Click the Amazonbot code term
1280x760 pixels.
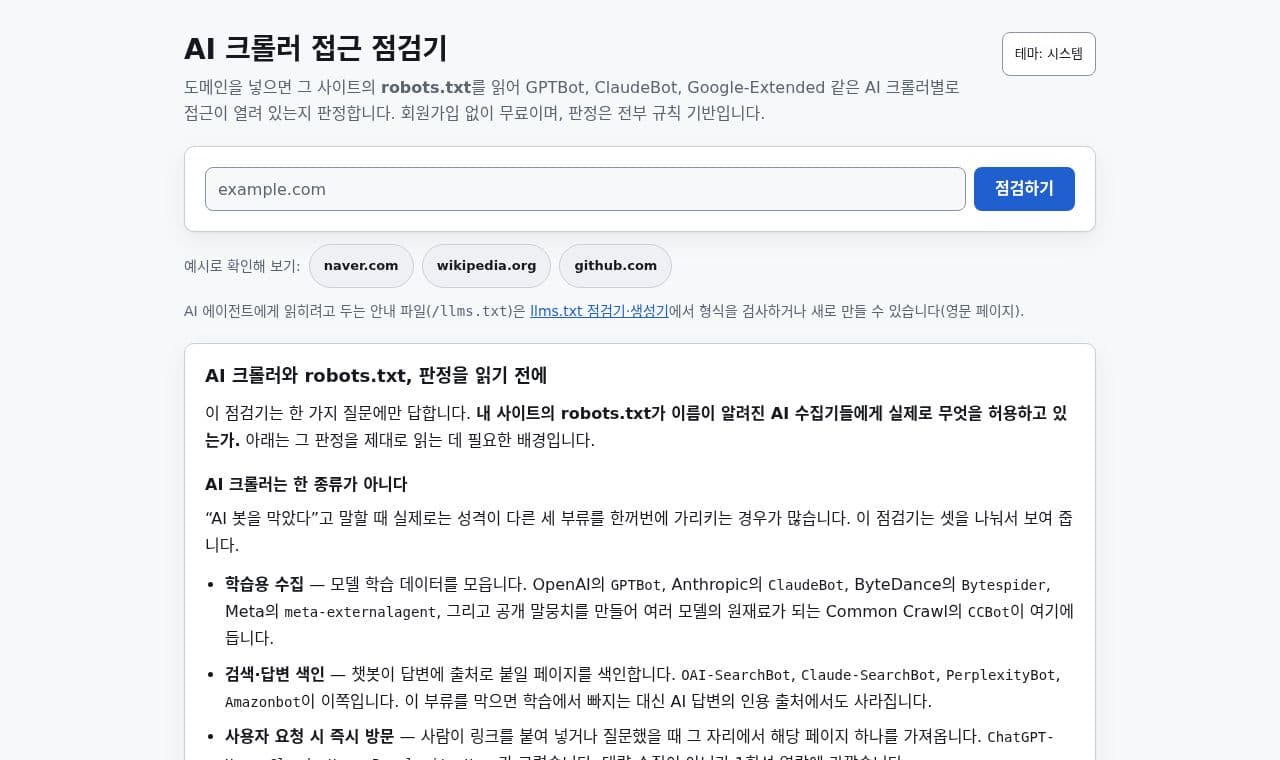click(263, 702)
